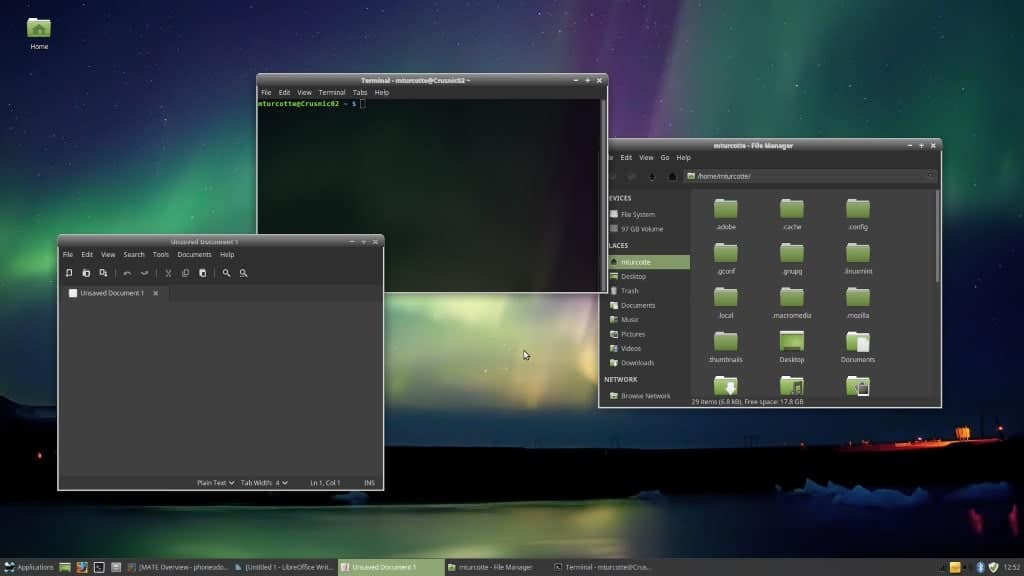Cut selected text using the toolbar
This screenshot has height=576, width=1024.
point(168,273)
